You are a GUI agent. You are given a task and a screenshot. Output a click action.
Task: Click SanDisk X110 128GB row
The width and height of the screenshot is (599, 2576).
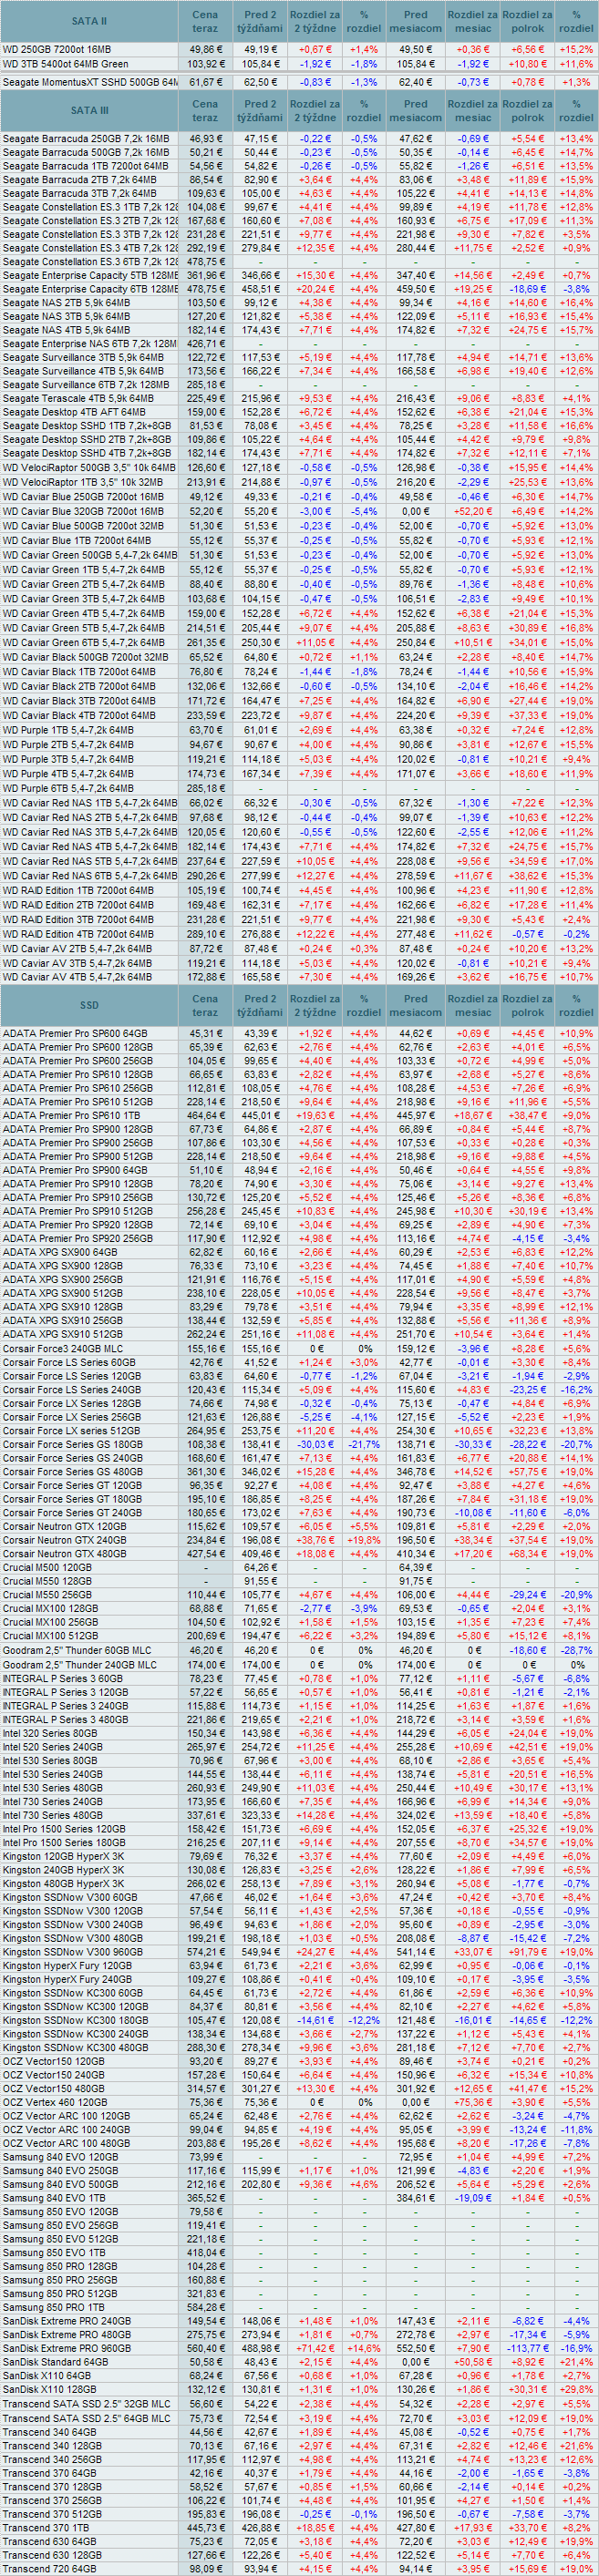tap(300, 2389)
